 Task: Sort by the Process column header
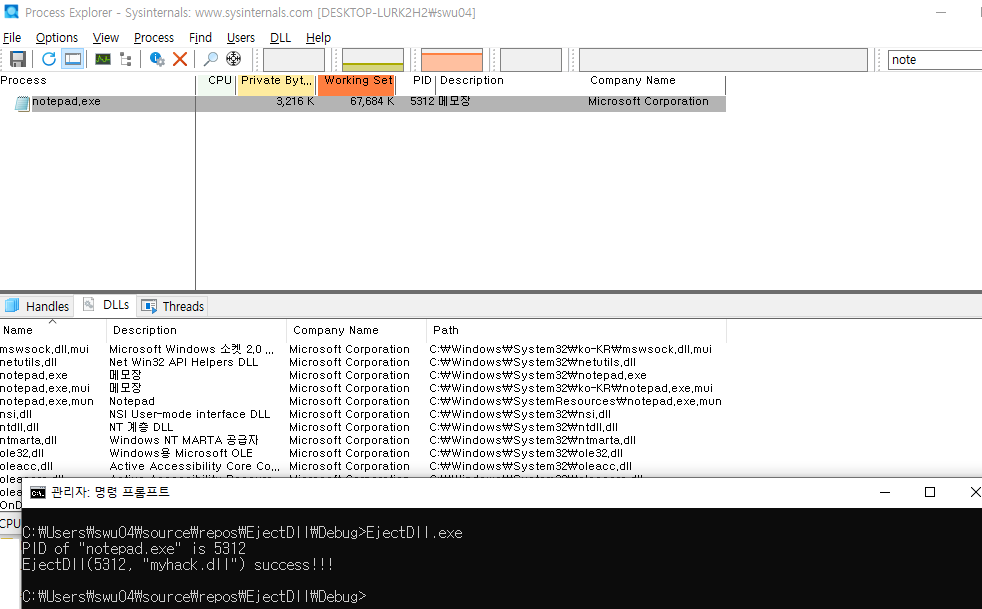click(98, 81)
